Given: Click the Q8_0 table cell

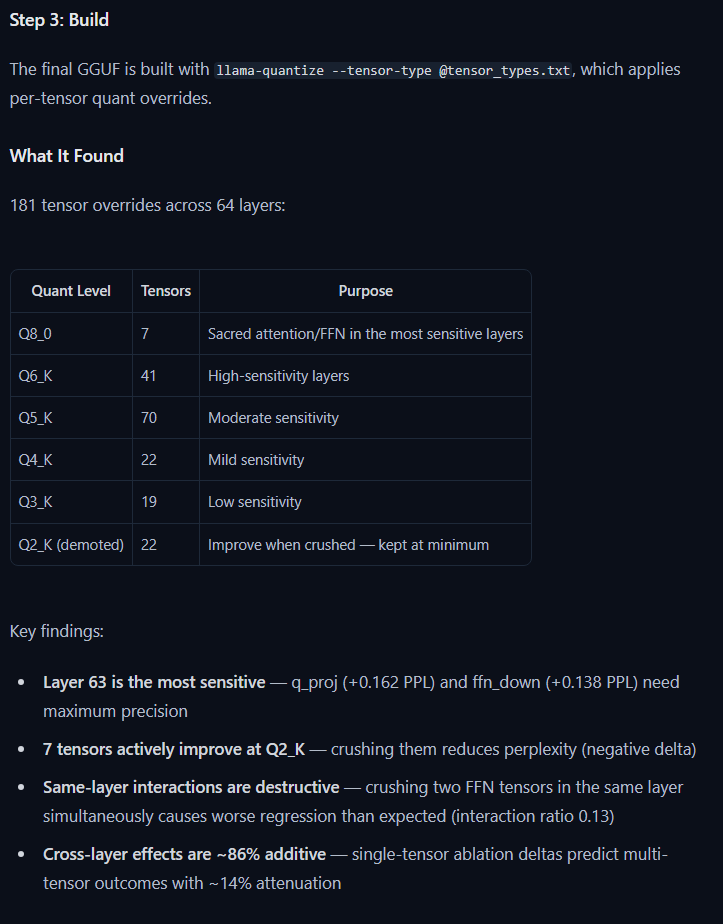Looking at the screenshot, I should pyautogui.click(x=71, y=334).
